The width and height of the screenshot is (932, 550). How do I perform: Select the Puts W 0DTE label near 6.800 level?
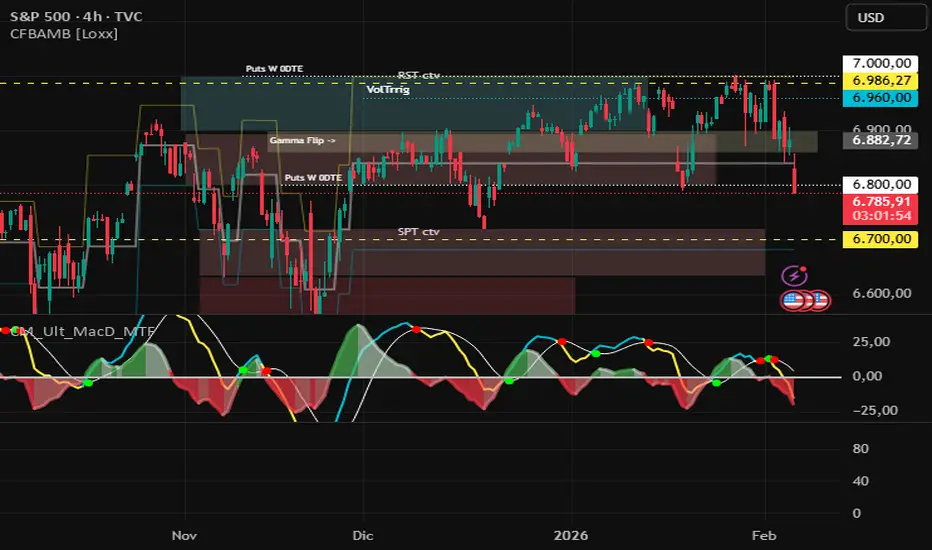(x=313, y=178)
